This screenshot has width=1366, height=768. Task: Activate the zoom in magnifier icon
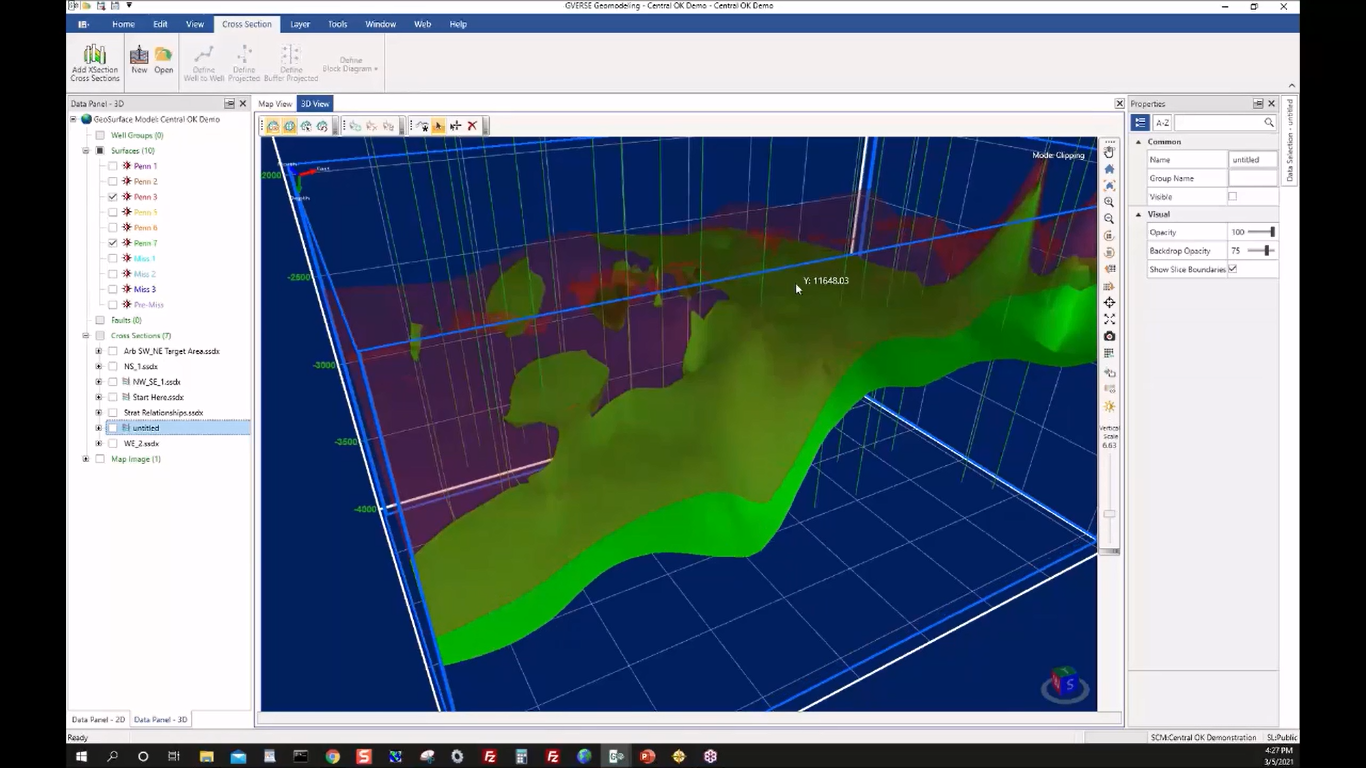(1109, 203)
